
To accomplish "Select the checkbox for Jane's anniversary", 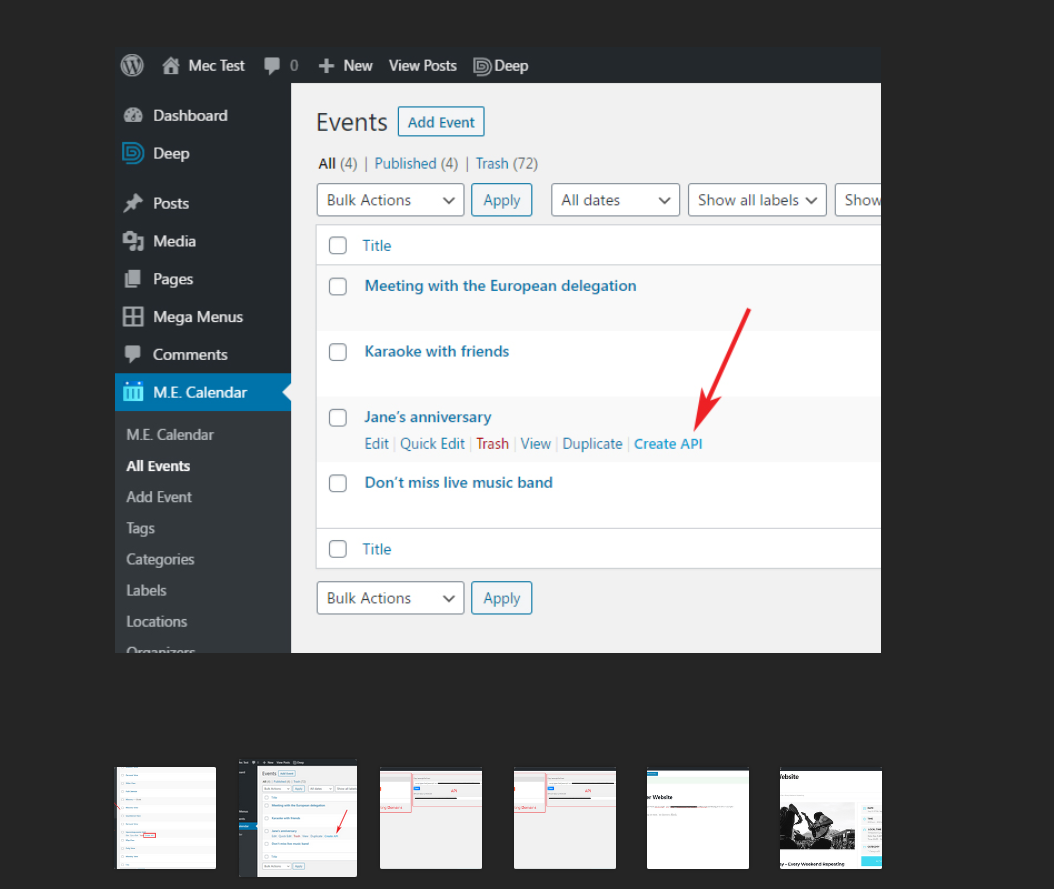I will pos(337,417).
